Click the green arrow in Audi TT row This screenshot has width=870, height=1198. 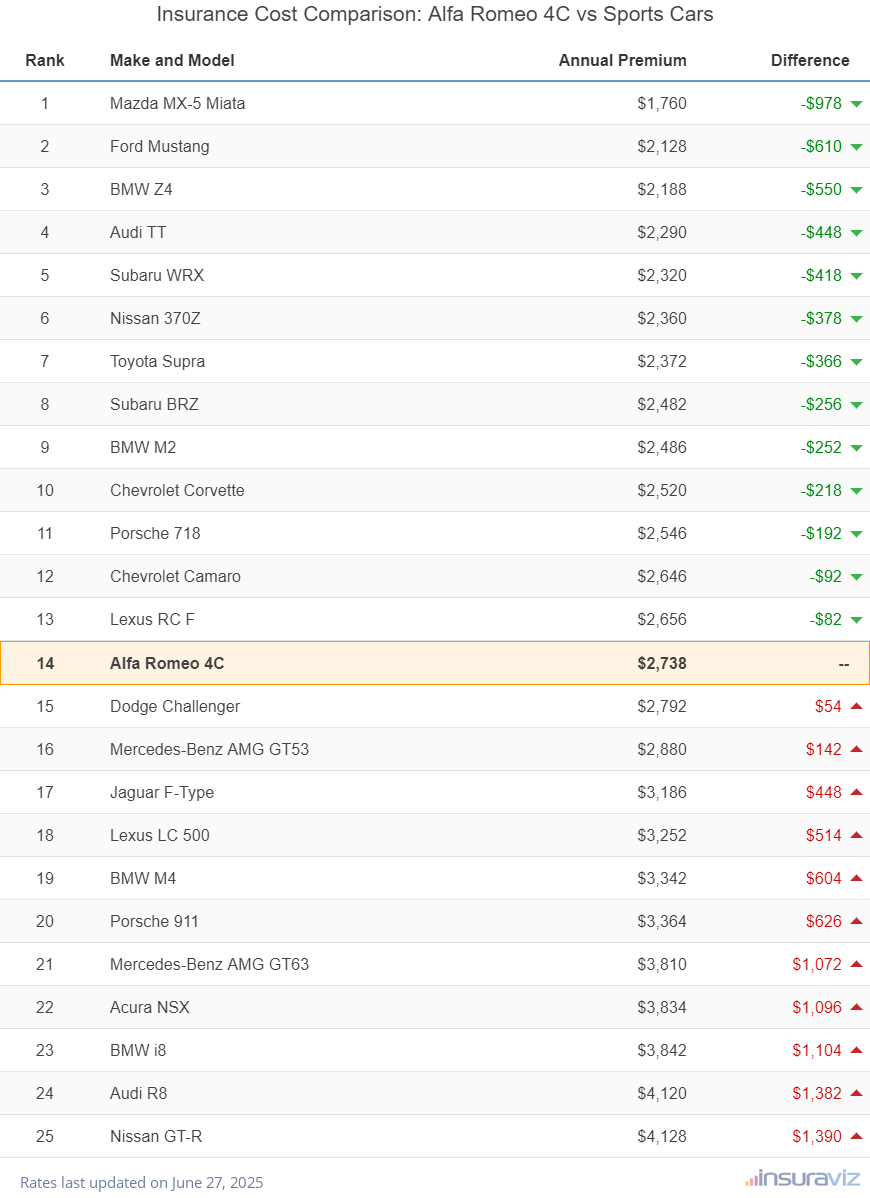(856, 233)
